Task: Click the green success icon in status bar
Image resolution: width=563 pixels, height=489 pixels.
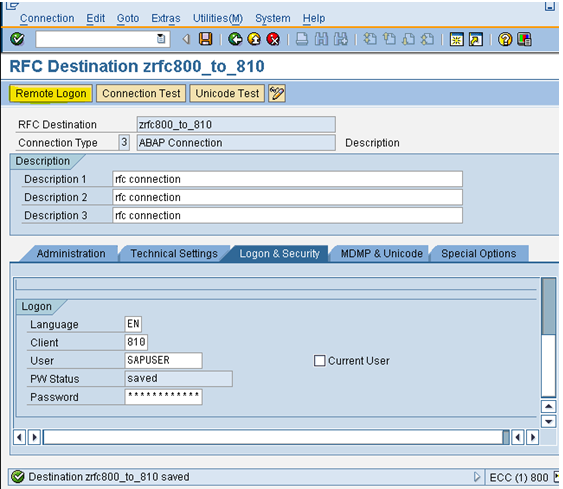Action: (x=18, y=477)
